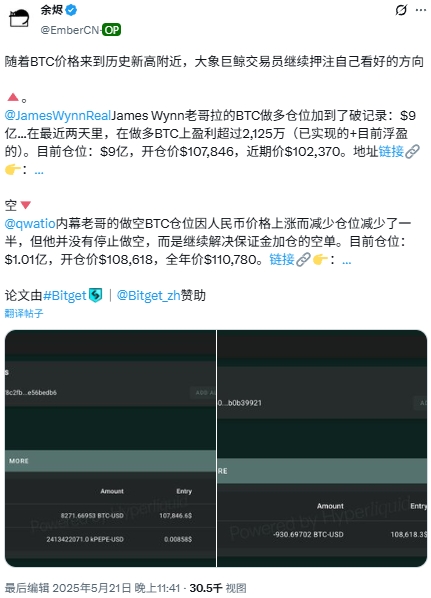The image size is (431, 598).
Task: Click 翻译帖子 to translate post
Action: pyautogui.click(x=24, y=313)
